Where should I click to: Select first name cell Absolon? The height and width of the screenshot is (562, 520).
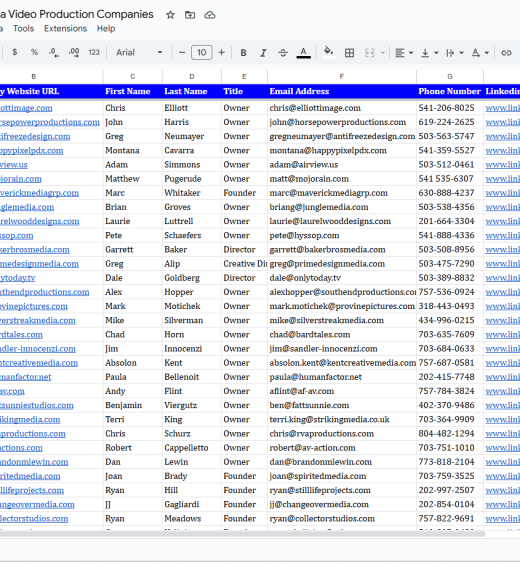(x=133, y=363)
